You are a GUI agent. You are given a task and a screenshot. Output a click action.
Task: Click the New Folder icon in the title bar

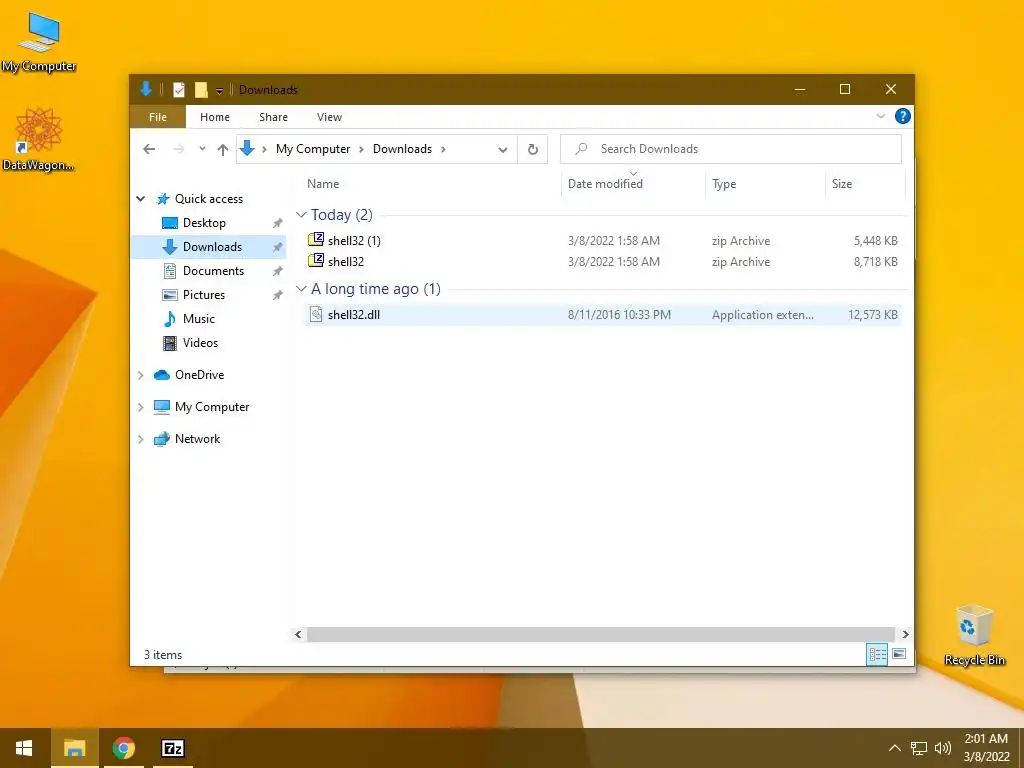(x=201, y=89)
